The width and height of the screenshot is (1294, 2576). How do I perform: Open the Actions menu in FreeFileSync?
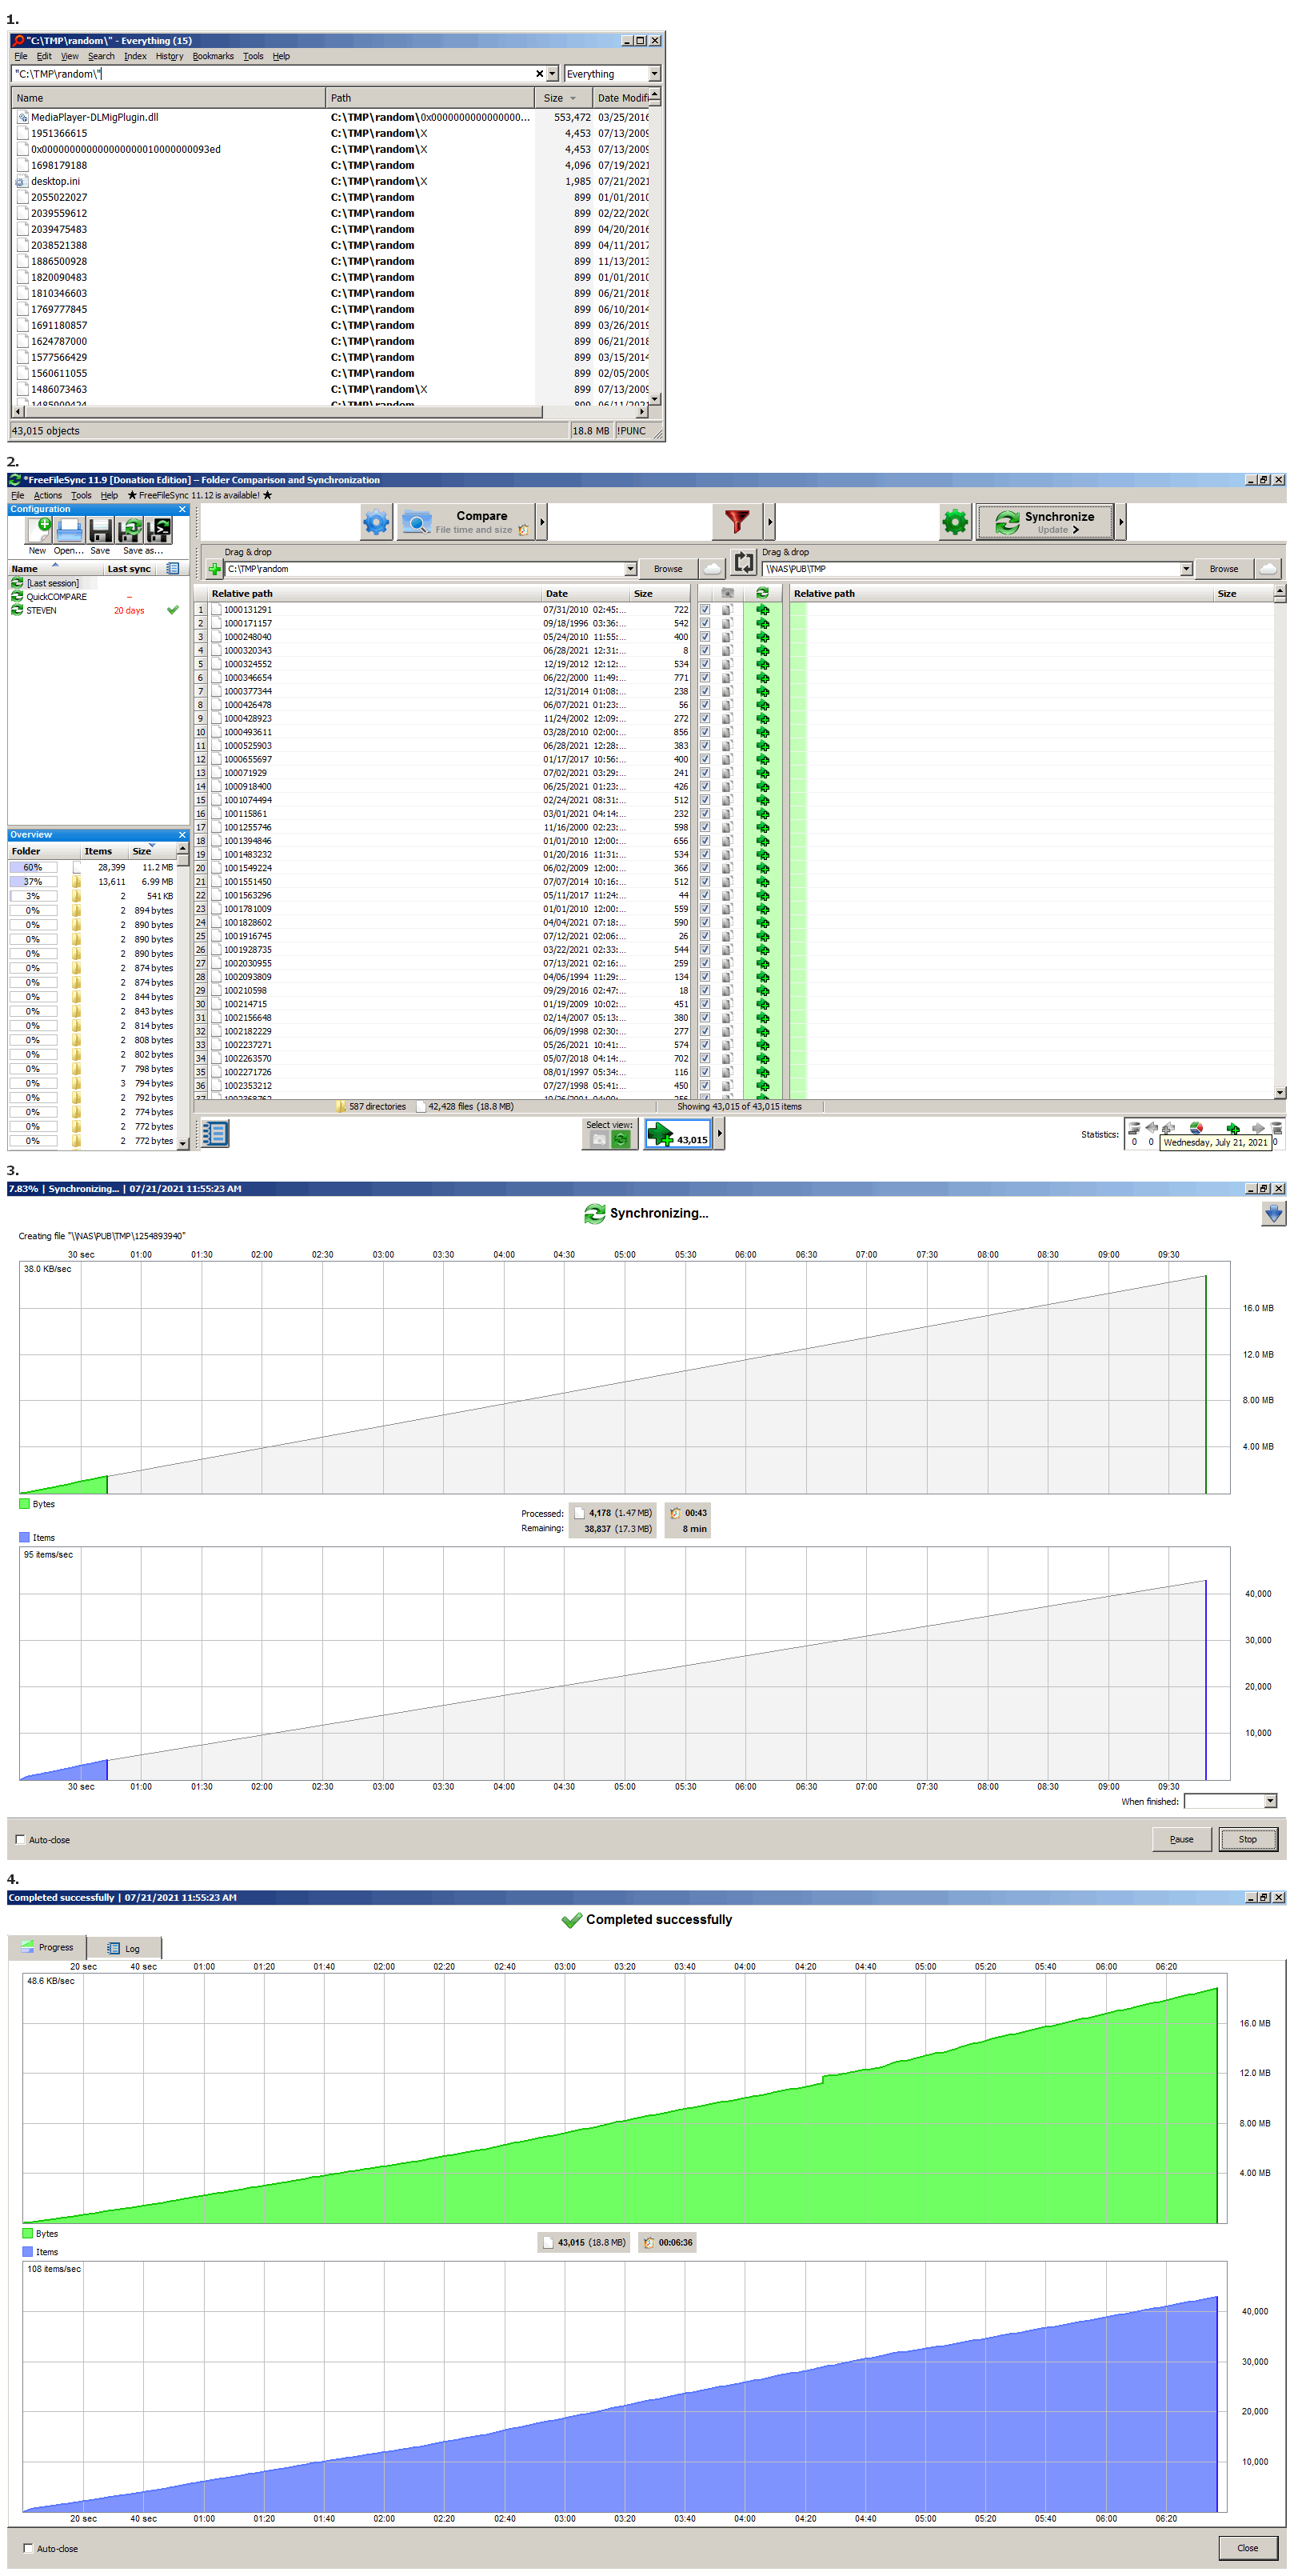(47, 496)
